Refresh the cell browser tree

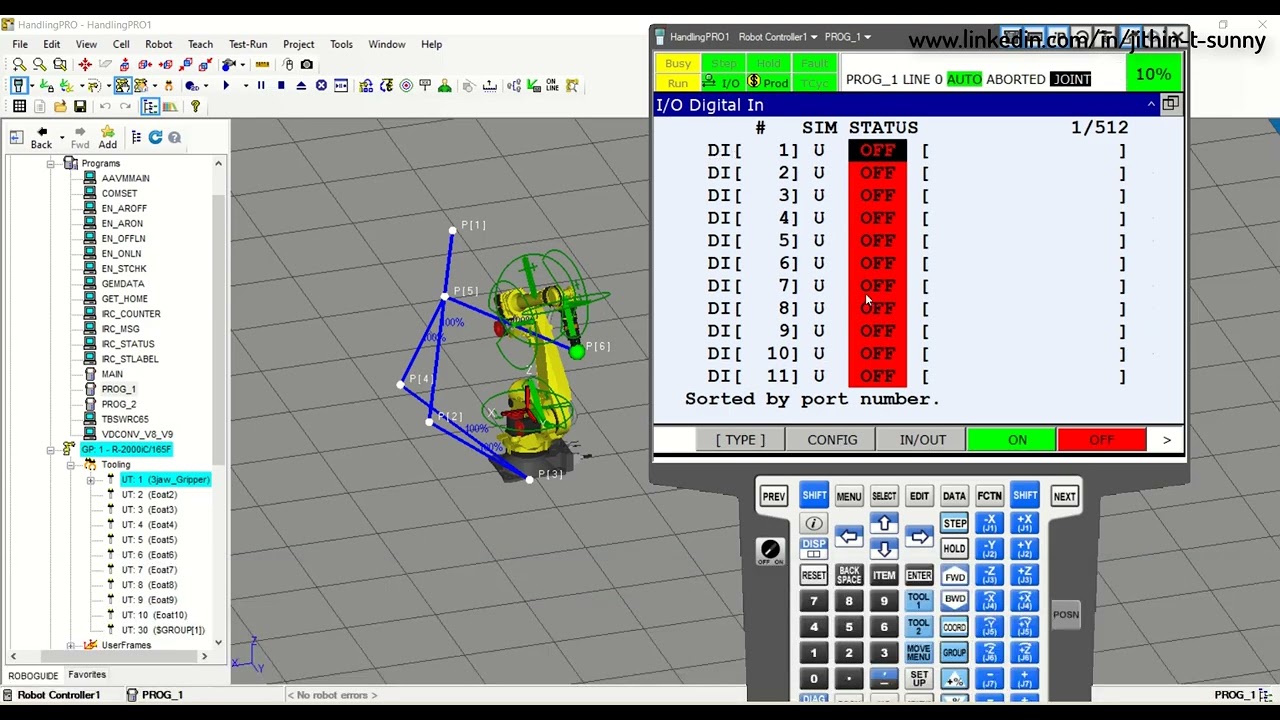[155, 137]
